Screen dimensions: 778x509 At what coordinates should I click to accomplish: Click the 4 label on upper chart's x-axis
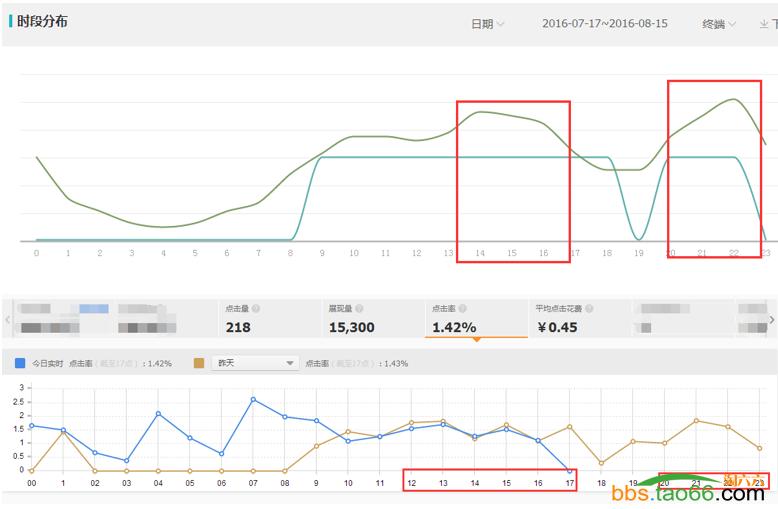coord(163,253)
